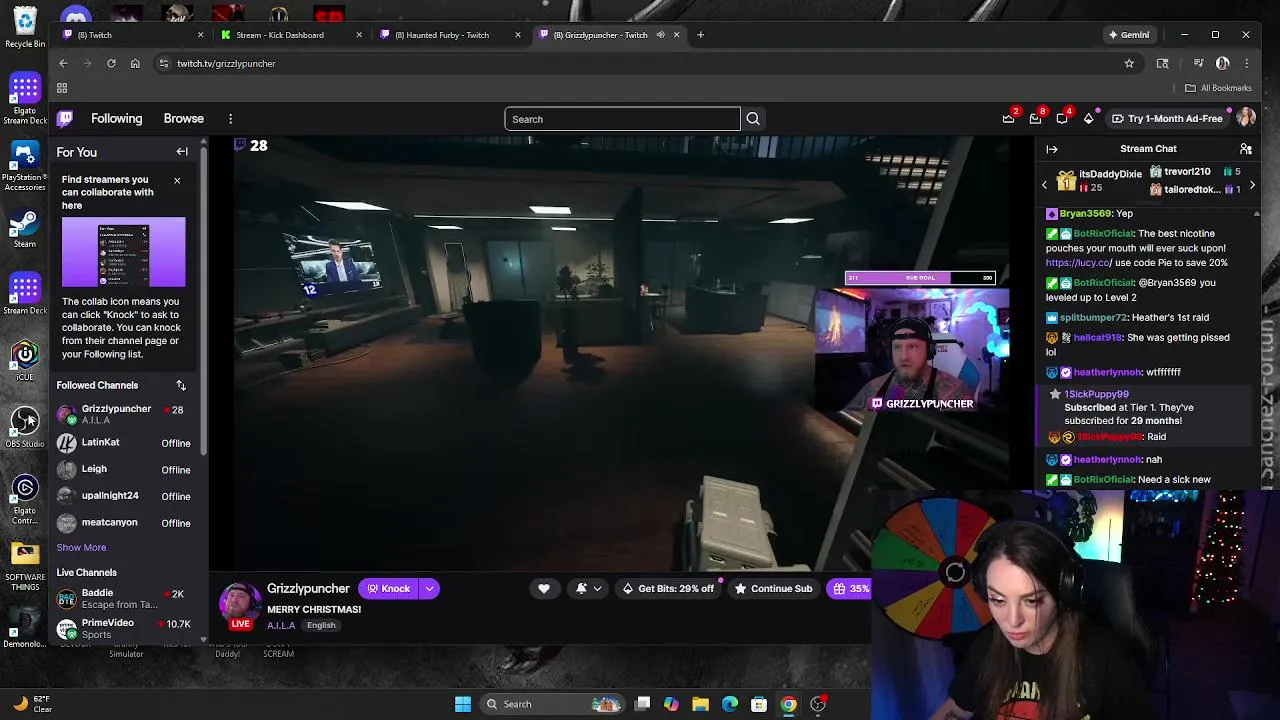Click the Twitch home logo
The height and width of the screenshot is (720, 1280).
point(65,118)
